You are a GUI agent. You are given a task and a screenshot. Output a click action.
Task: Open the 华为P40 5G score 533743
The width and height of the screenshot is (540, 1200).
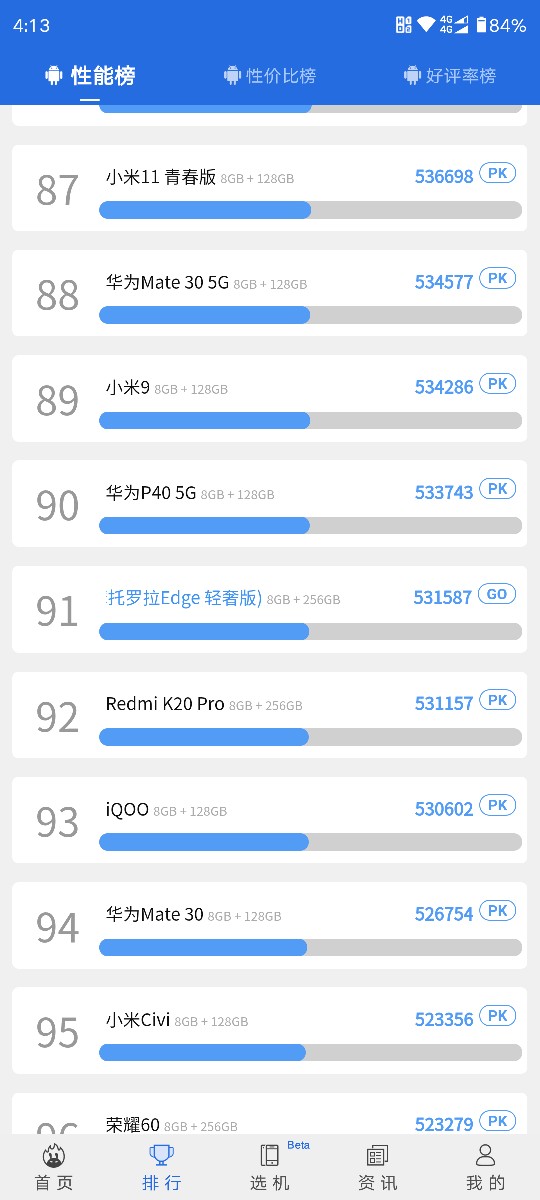pos(444,492)
